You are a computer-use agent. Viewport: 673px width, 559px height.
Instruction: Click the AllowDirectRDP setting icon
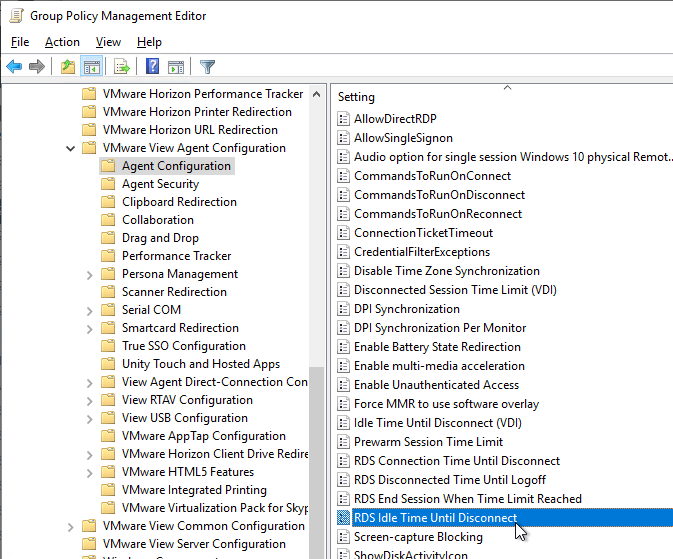coord(343,119)
